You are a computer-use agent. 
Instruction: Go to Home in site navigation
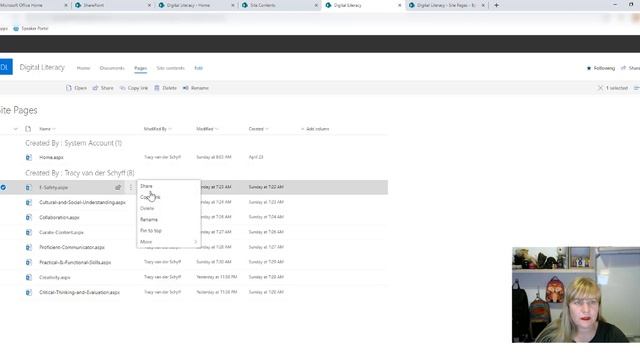point(83,68)
